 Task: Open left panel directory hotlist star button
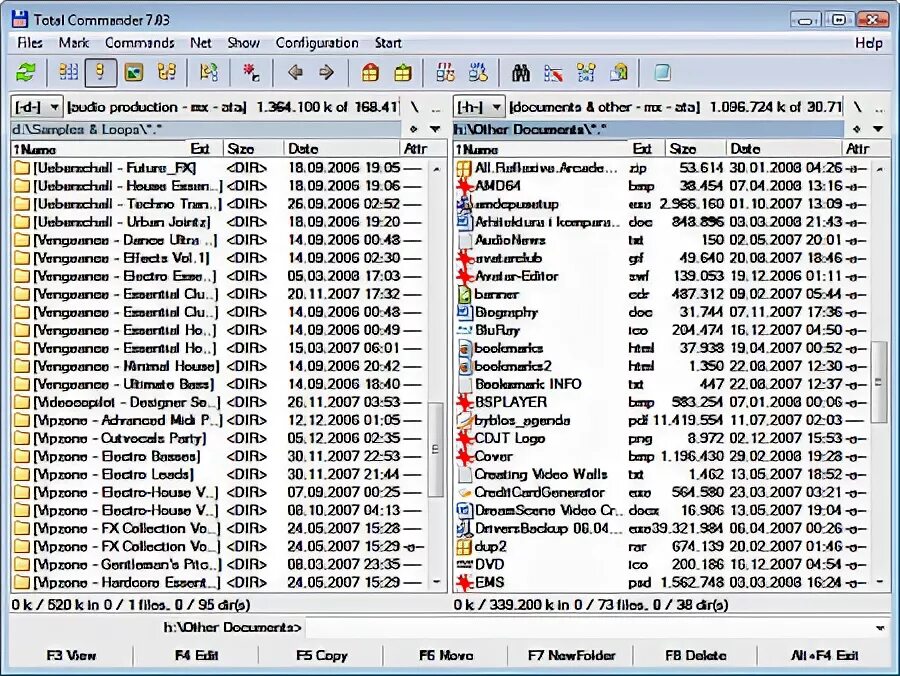(413, 130)
